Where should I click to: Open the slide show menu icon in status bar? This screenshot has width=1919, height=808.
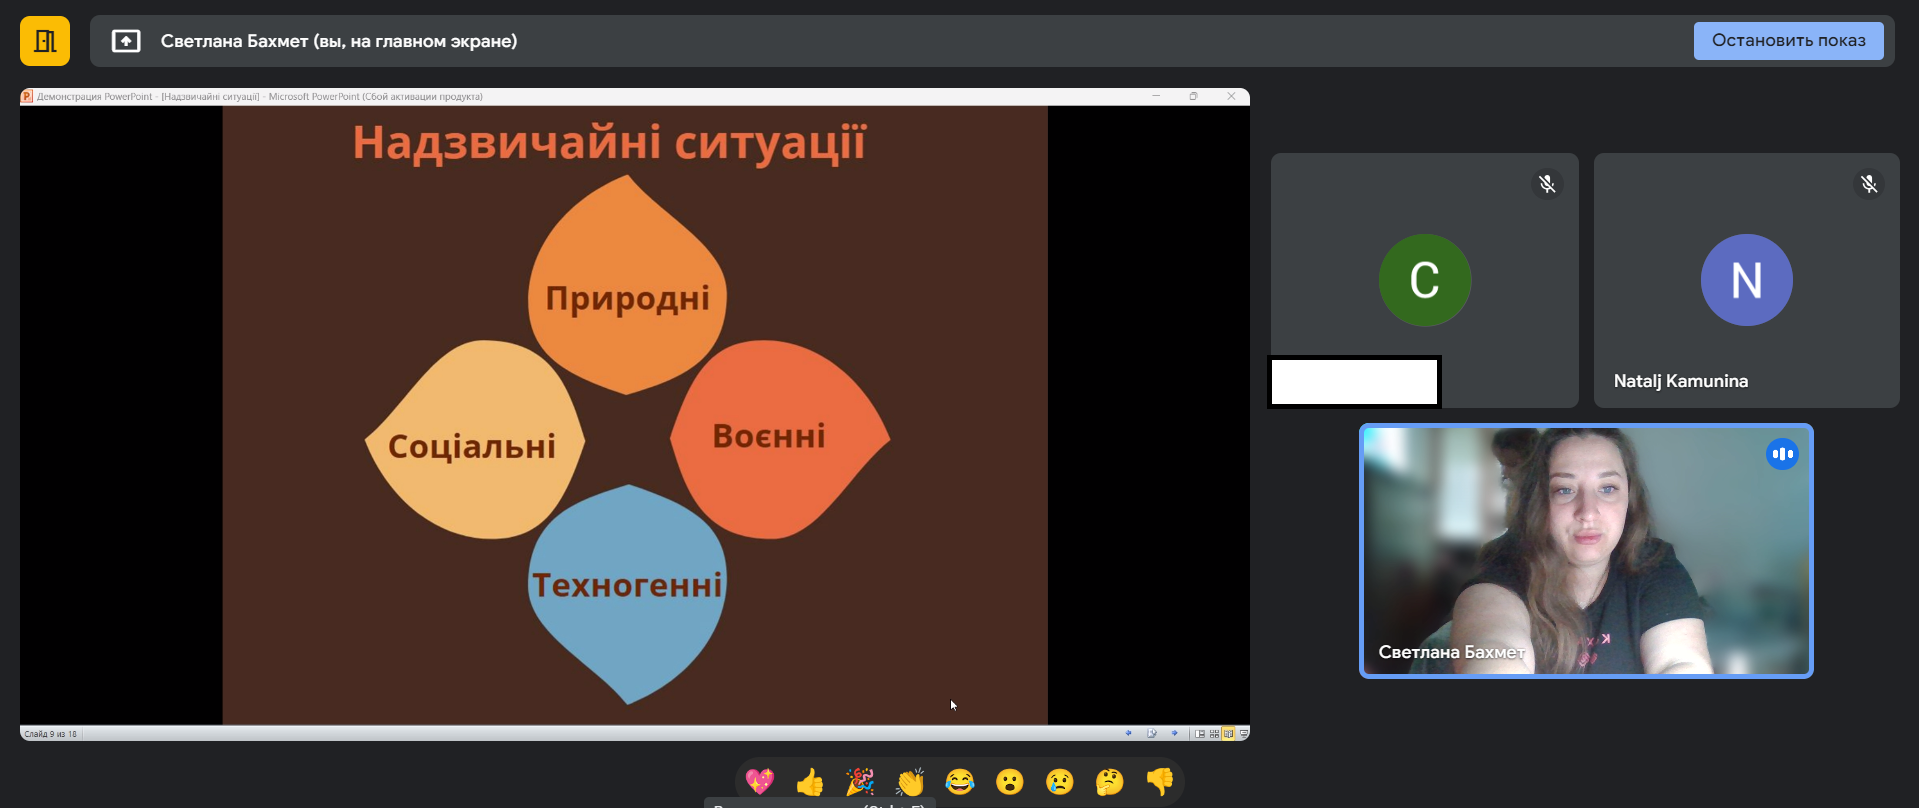tap(1152, 733)
